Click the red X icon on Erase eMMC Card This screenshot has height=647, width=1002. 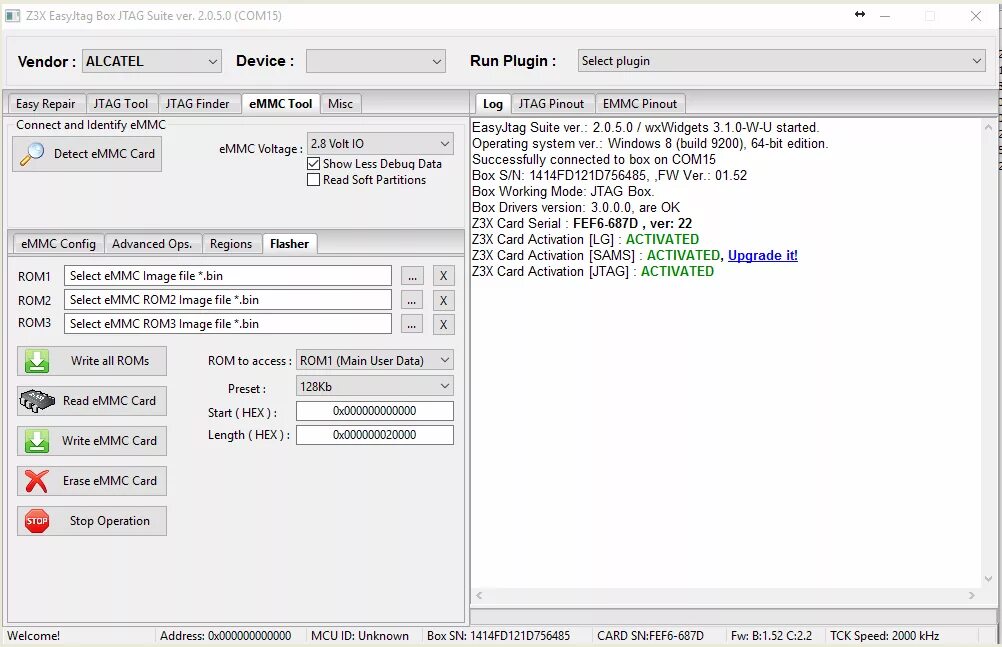[x=37, y=481]
